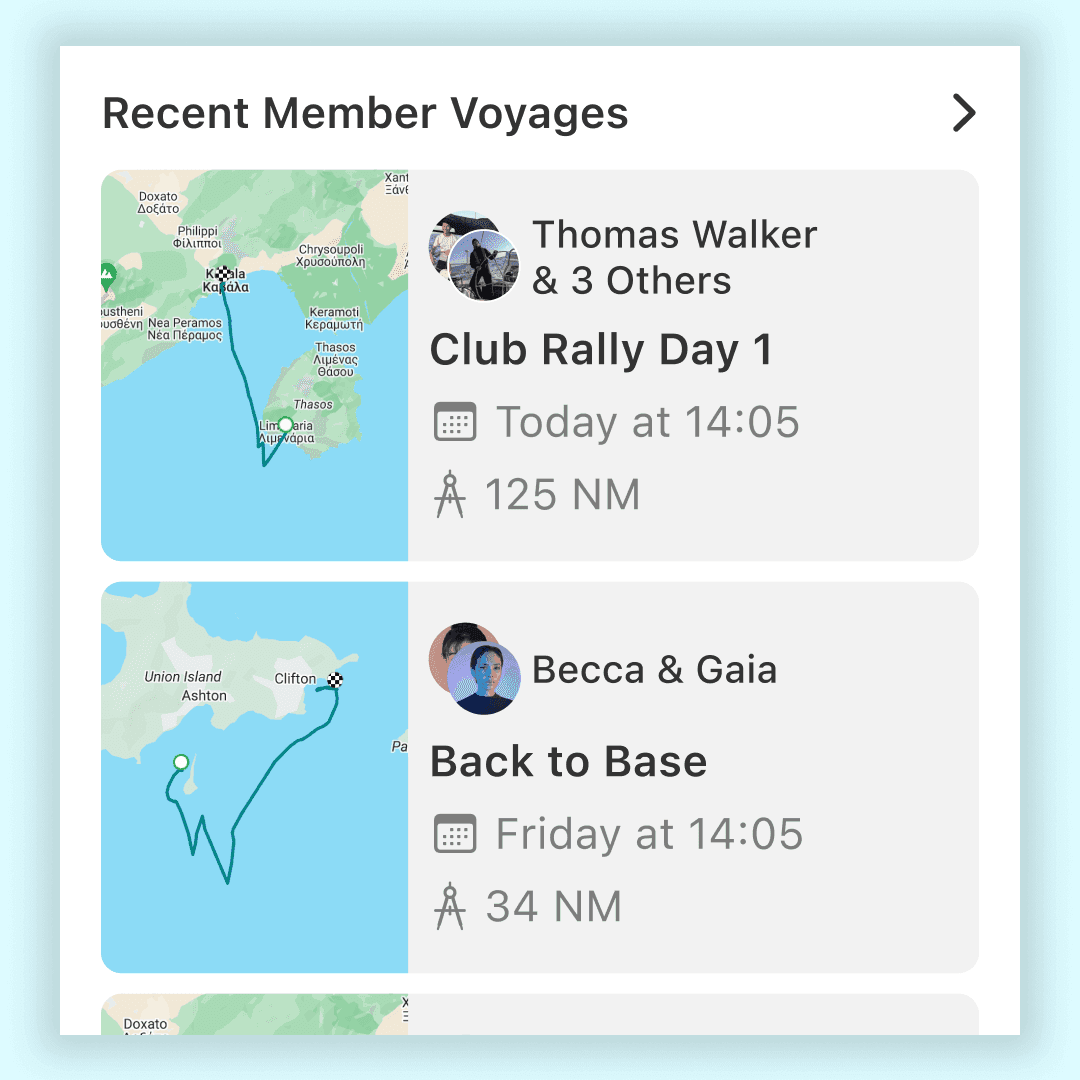Image resolution: width=1080 pixels, height=1080 pixels.
Task: Open Back to Base voyage title
Action: (x=568, y=762)
